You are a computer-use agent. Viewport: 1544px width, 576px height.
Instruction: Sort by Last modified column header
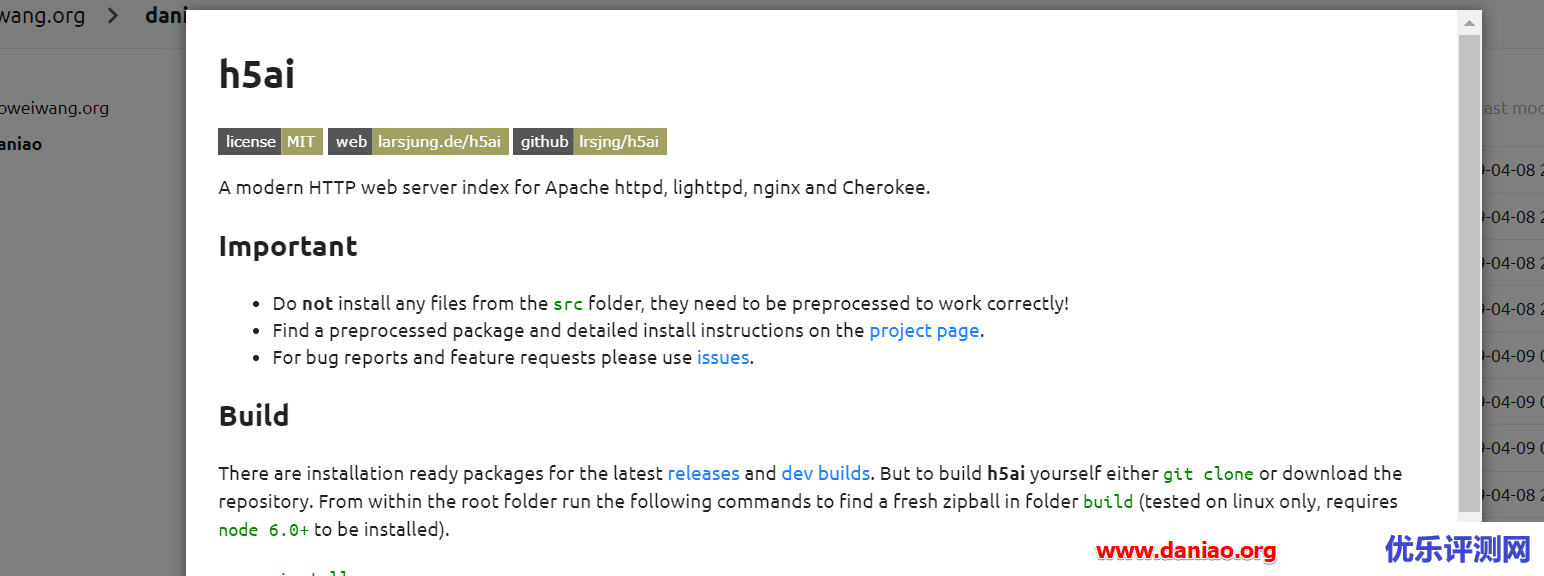coord(1512,108)
